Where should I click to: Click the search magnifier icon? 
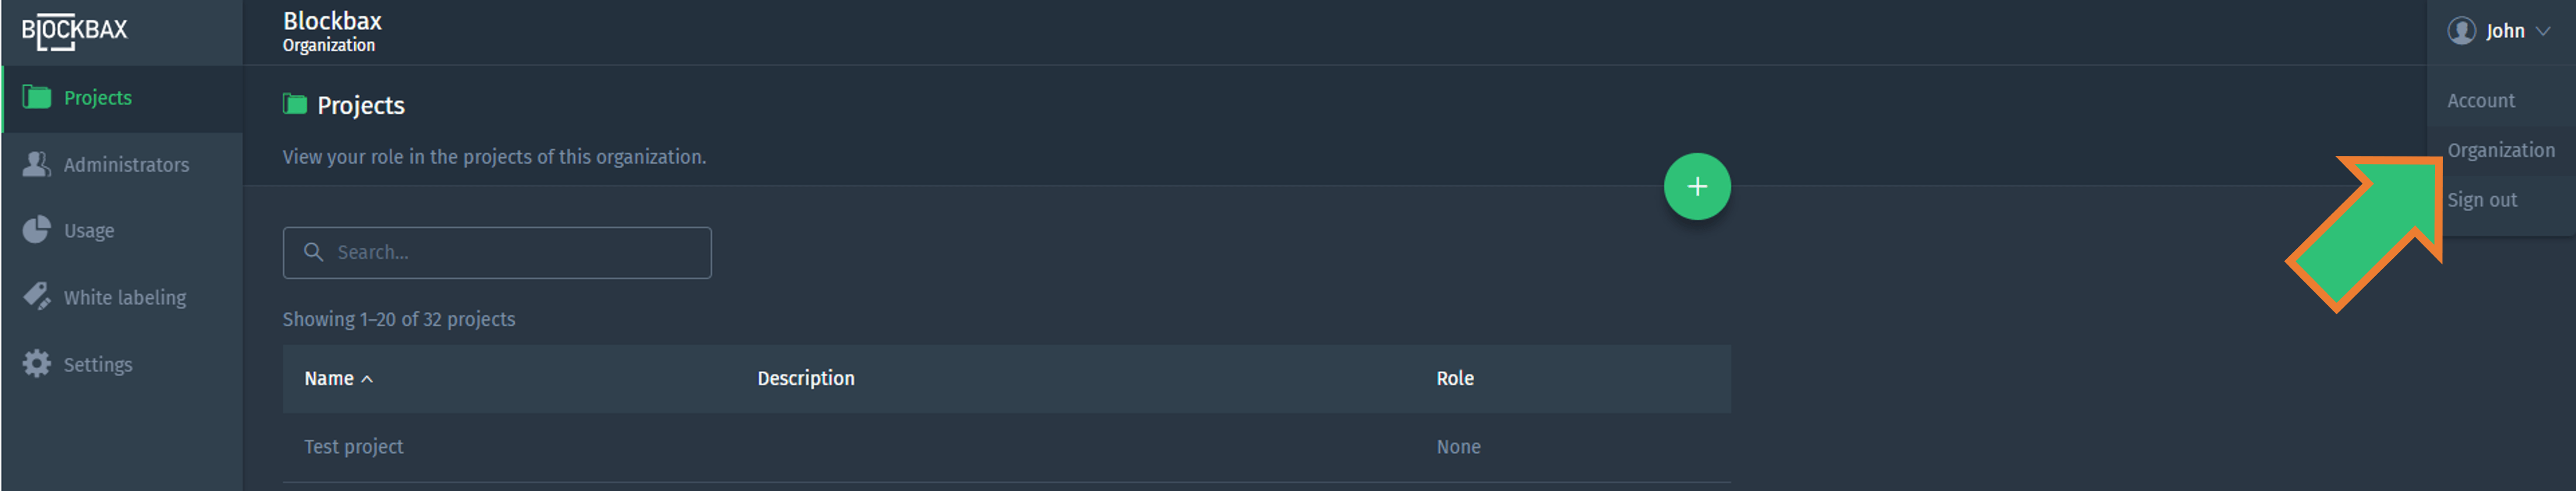(314, 252)
